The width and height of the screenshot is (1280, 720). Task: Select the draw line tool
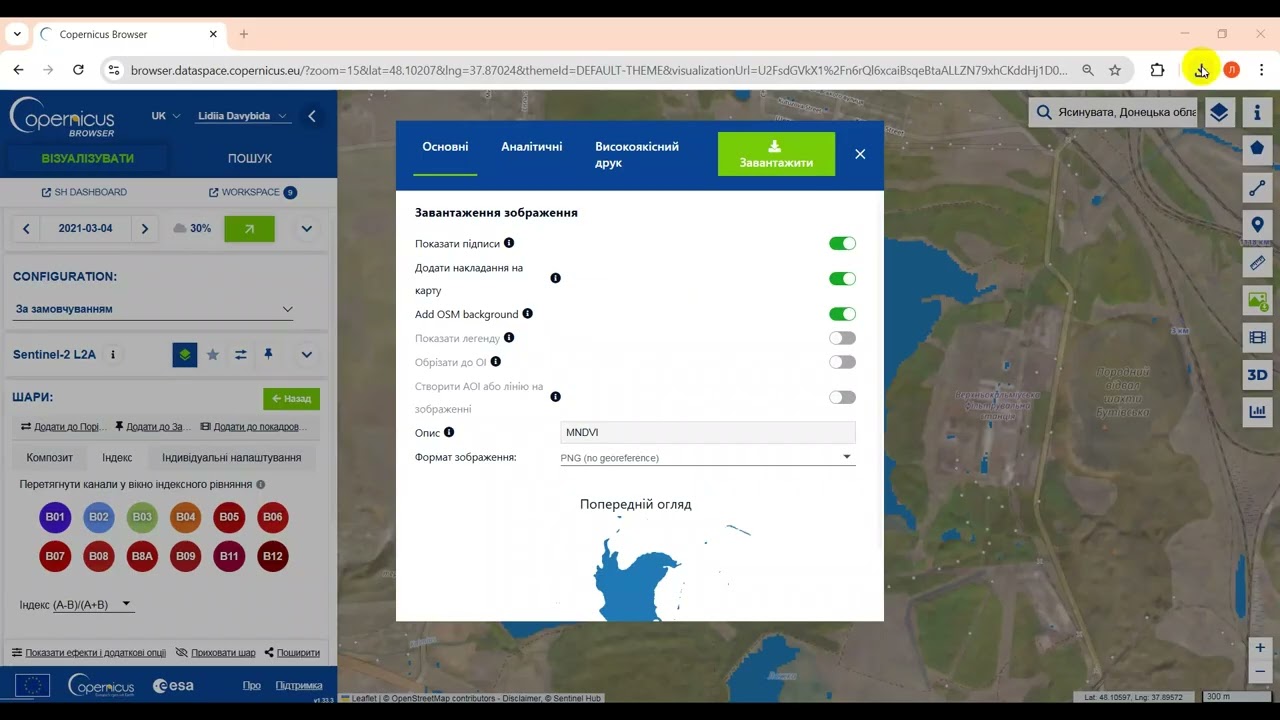(1257, 187)
